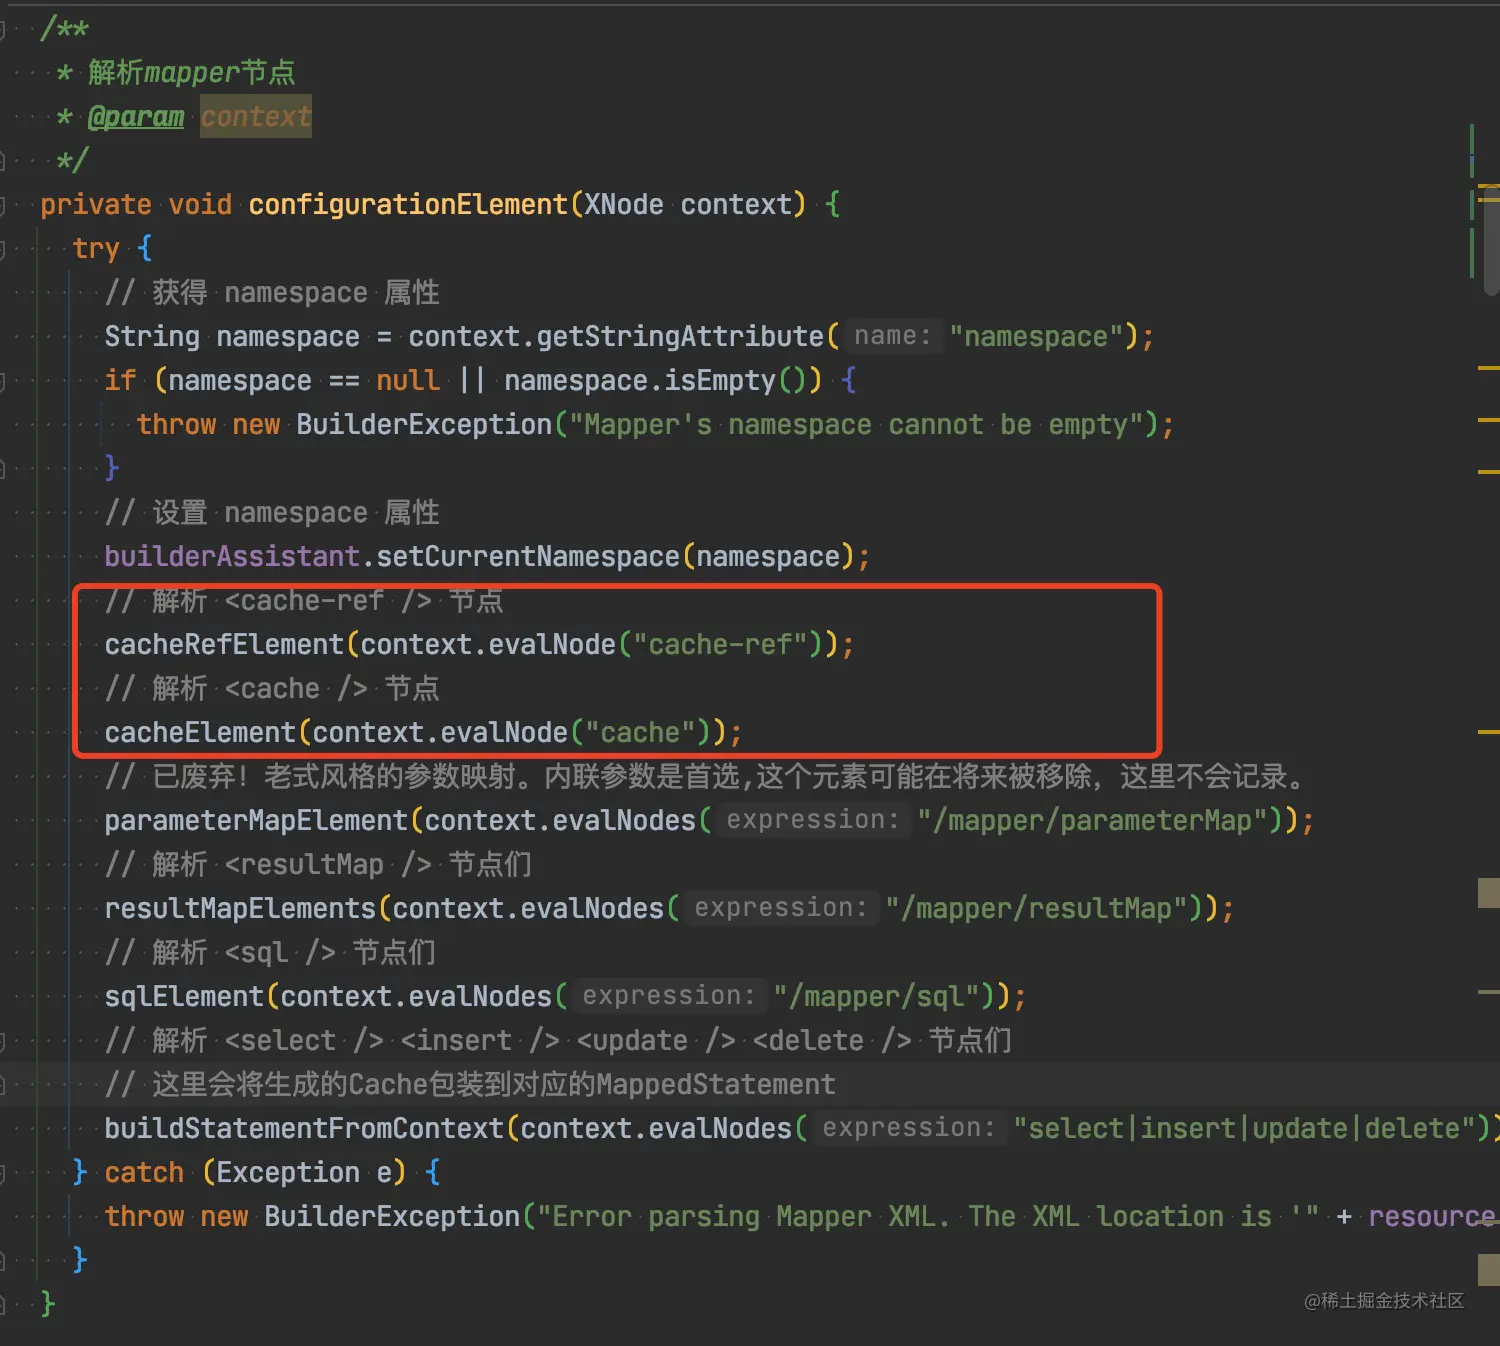Screen dimensions: 1500x1346
Task: Place cursor on configurationElement method name
Action: [x=408, y=205]
